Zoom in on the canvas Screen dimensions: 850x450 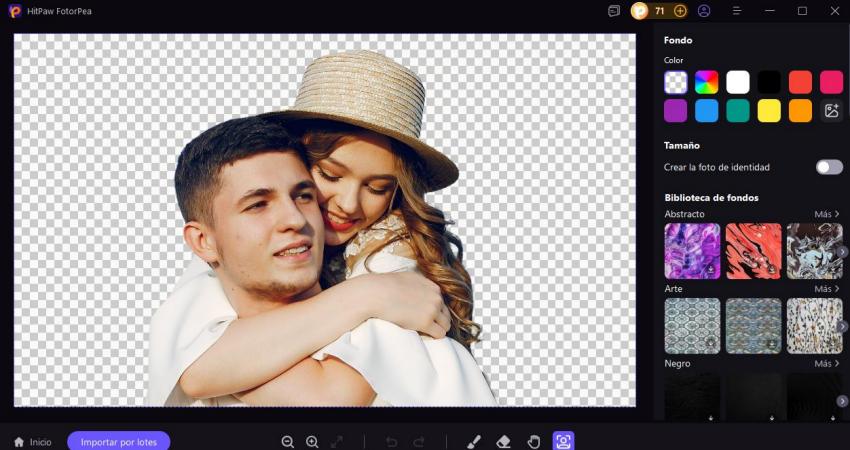coord(312,441)
